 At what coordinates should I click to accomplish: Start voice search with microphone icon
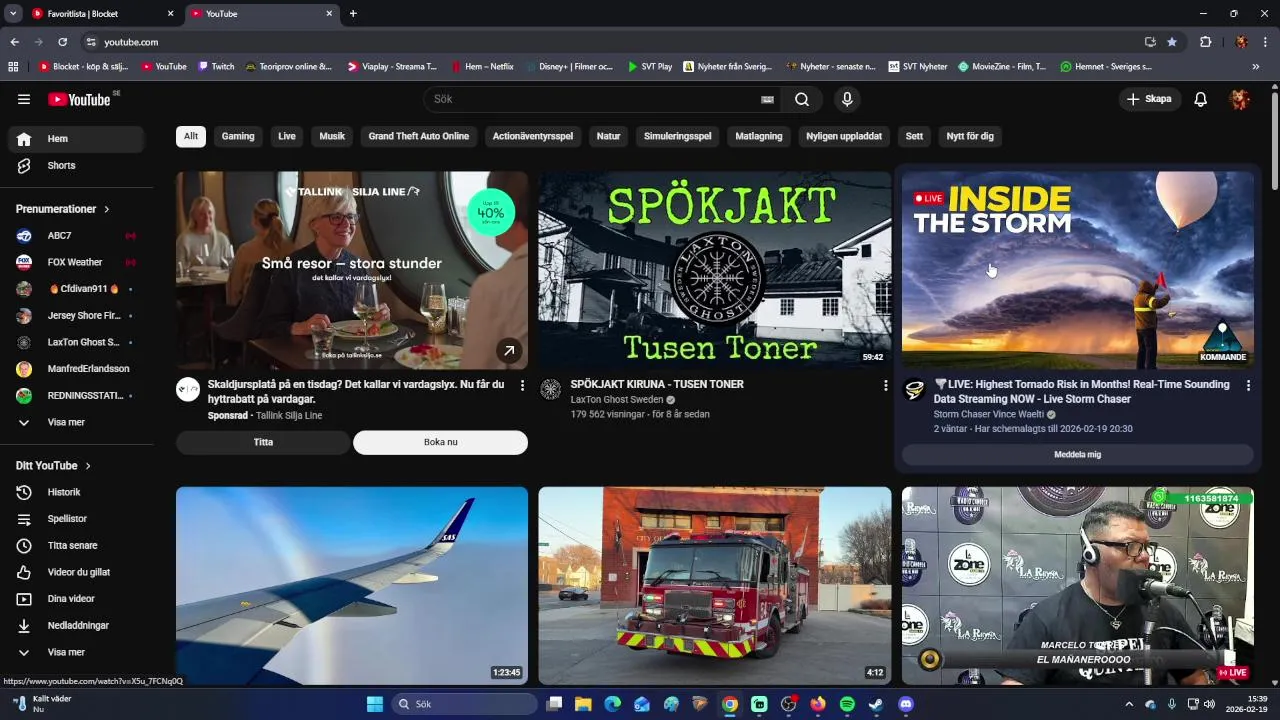(847, 99)
